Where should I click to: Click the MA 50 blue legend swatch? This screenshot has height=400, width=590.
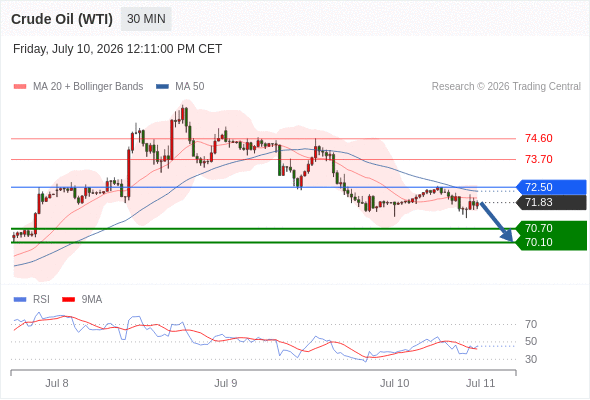click(x=162, y=87)
